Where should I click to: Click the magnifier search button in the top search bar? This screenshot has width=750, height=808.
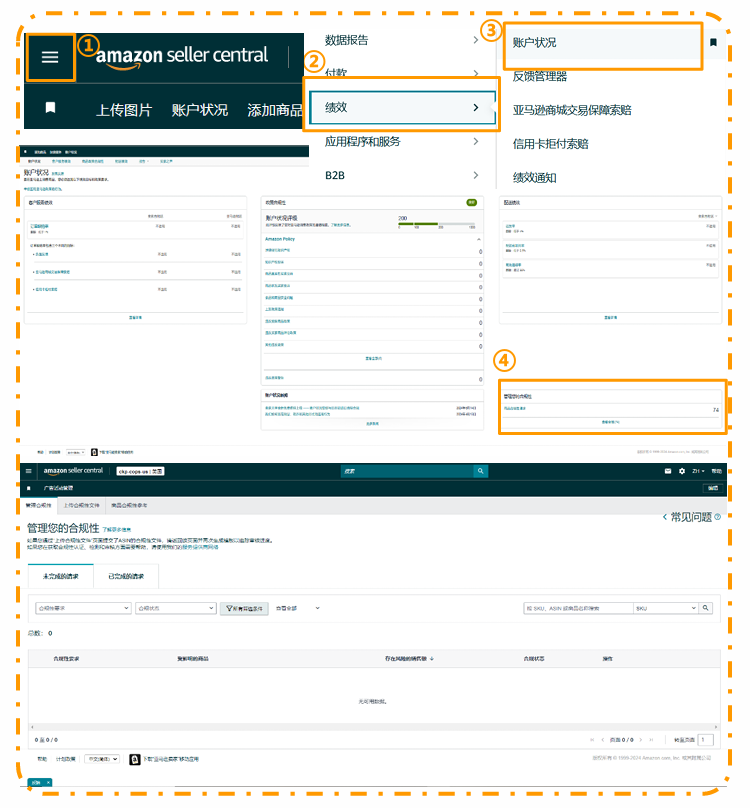(x=480, y=471)
